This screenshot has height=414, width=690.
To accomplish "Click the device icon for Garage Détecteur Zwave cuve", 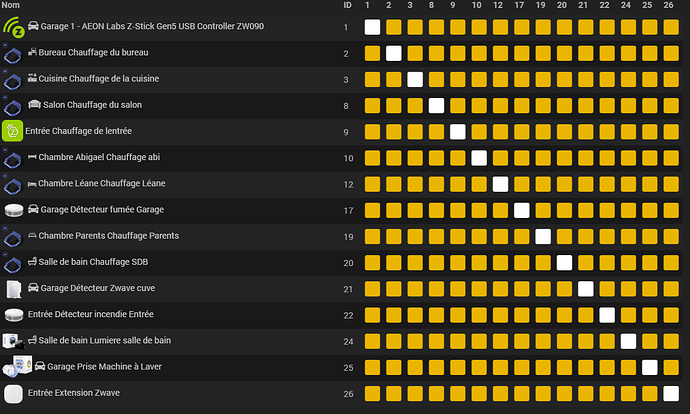I will (13, 288).
